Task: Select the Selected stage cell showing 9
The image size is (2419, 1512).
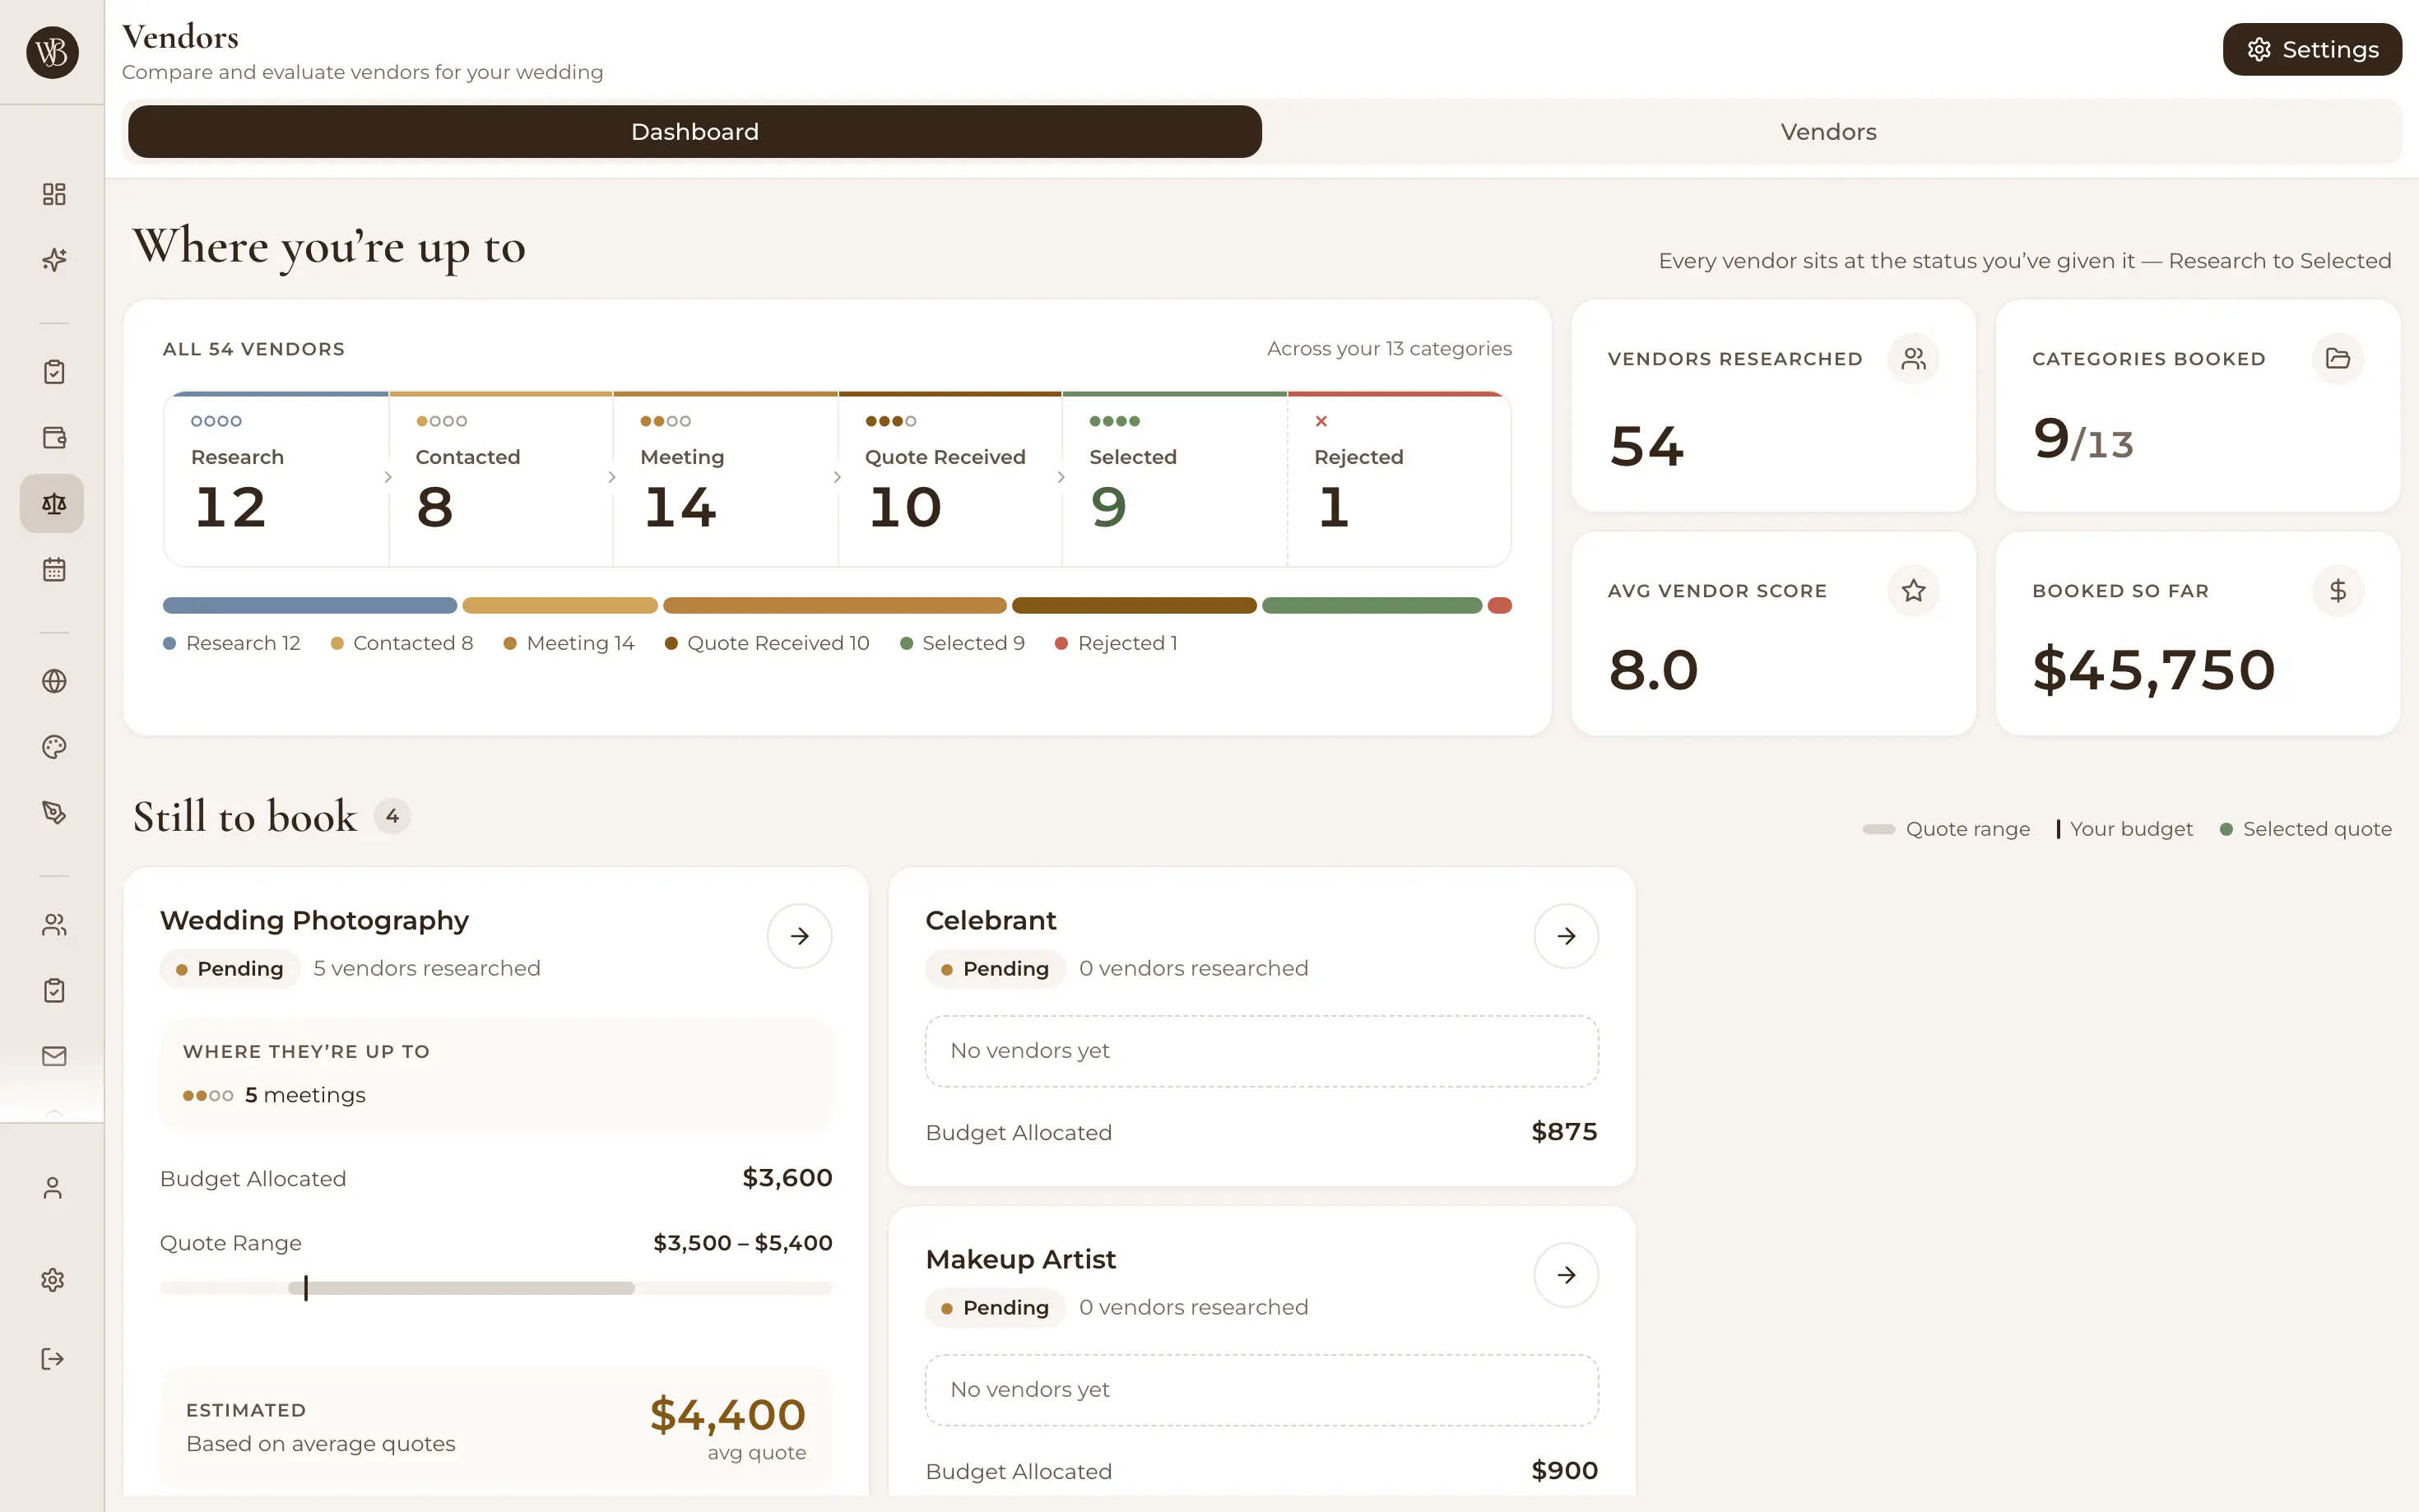Action: click(1175, 480)
